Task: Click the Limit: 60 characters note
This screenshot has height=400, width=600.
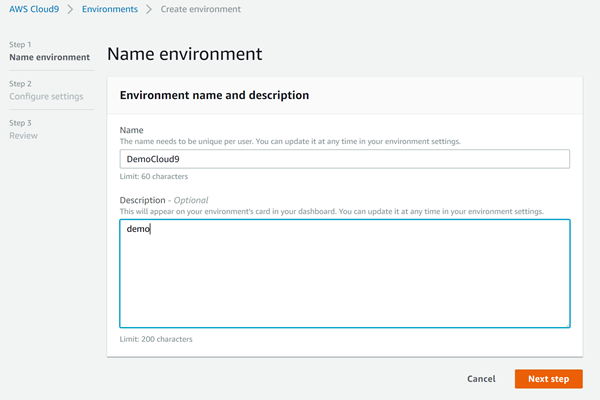Action: pyautogui.click(x=153, y=178)
